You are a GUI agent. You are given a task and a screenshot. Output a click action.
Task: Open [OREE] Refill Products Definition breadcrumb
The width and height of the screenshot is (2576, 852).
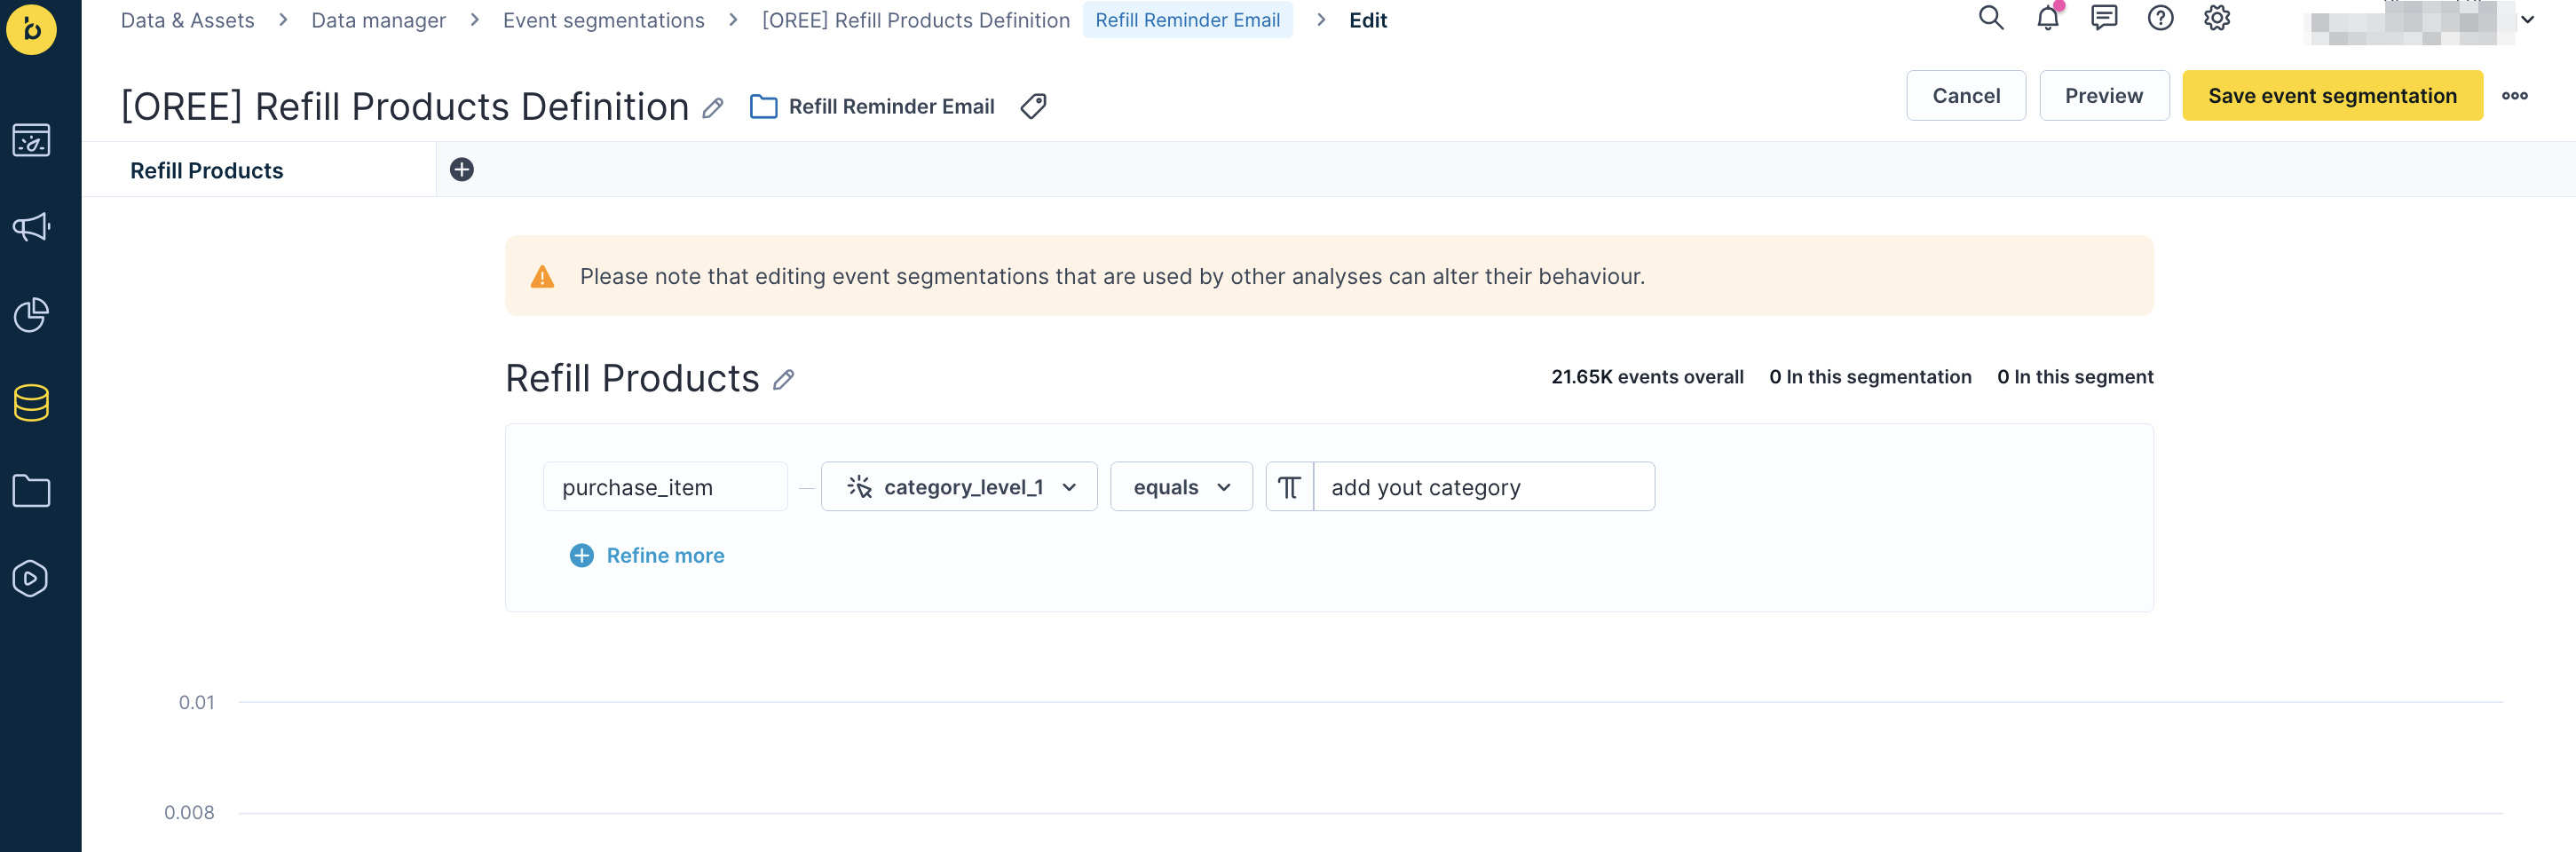[915, 20]
